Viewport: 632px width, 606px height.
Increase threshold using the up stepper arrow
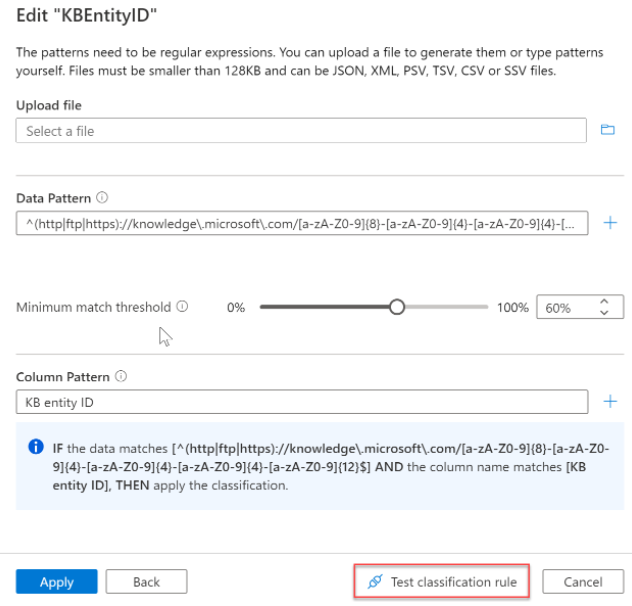coord(603,302)
